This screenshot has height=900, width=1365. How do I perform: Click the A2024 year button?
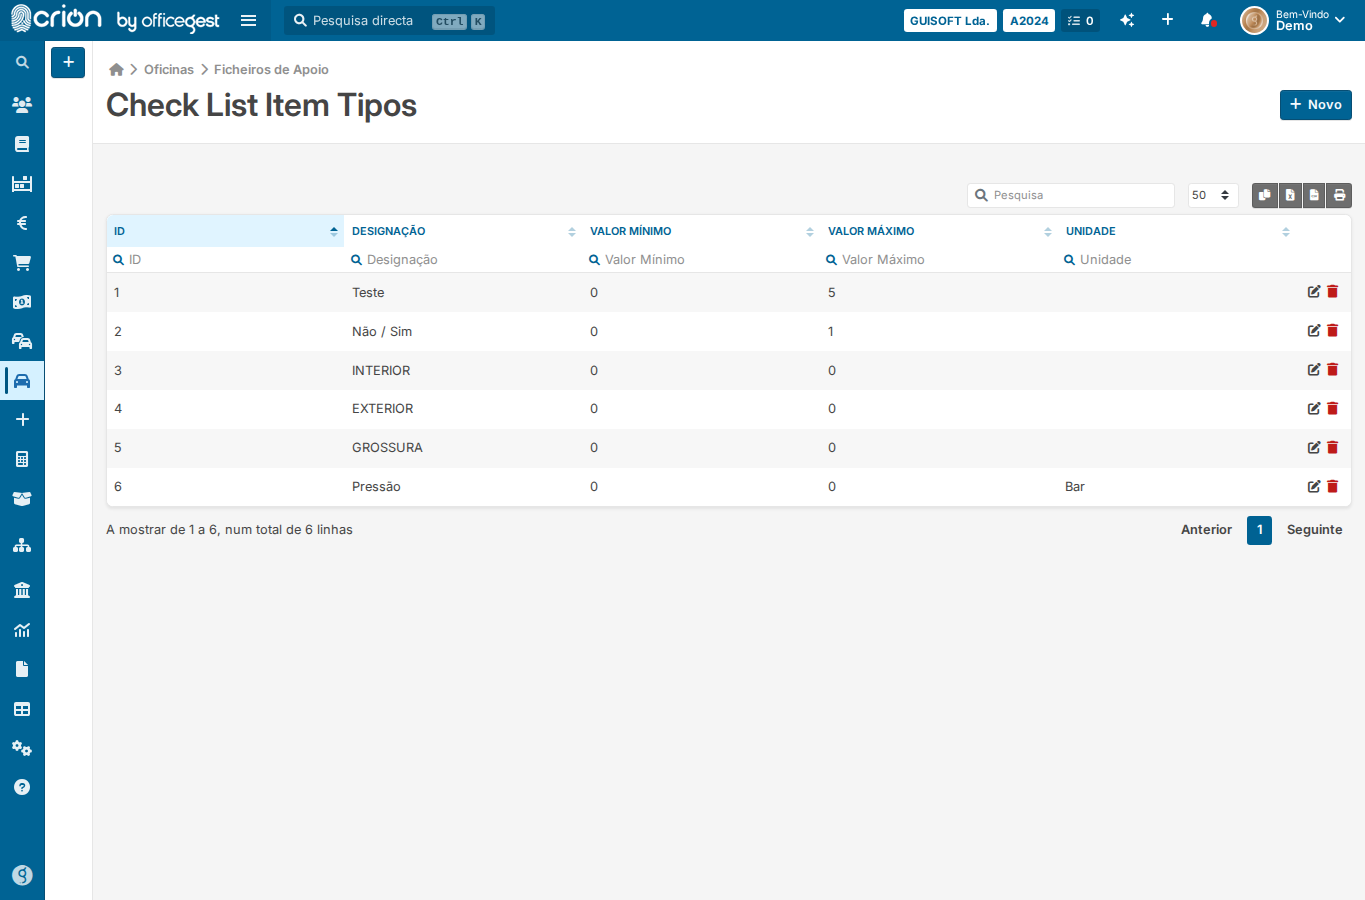pos(1029,20)
